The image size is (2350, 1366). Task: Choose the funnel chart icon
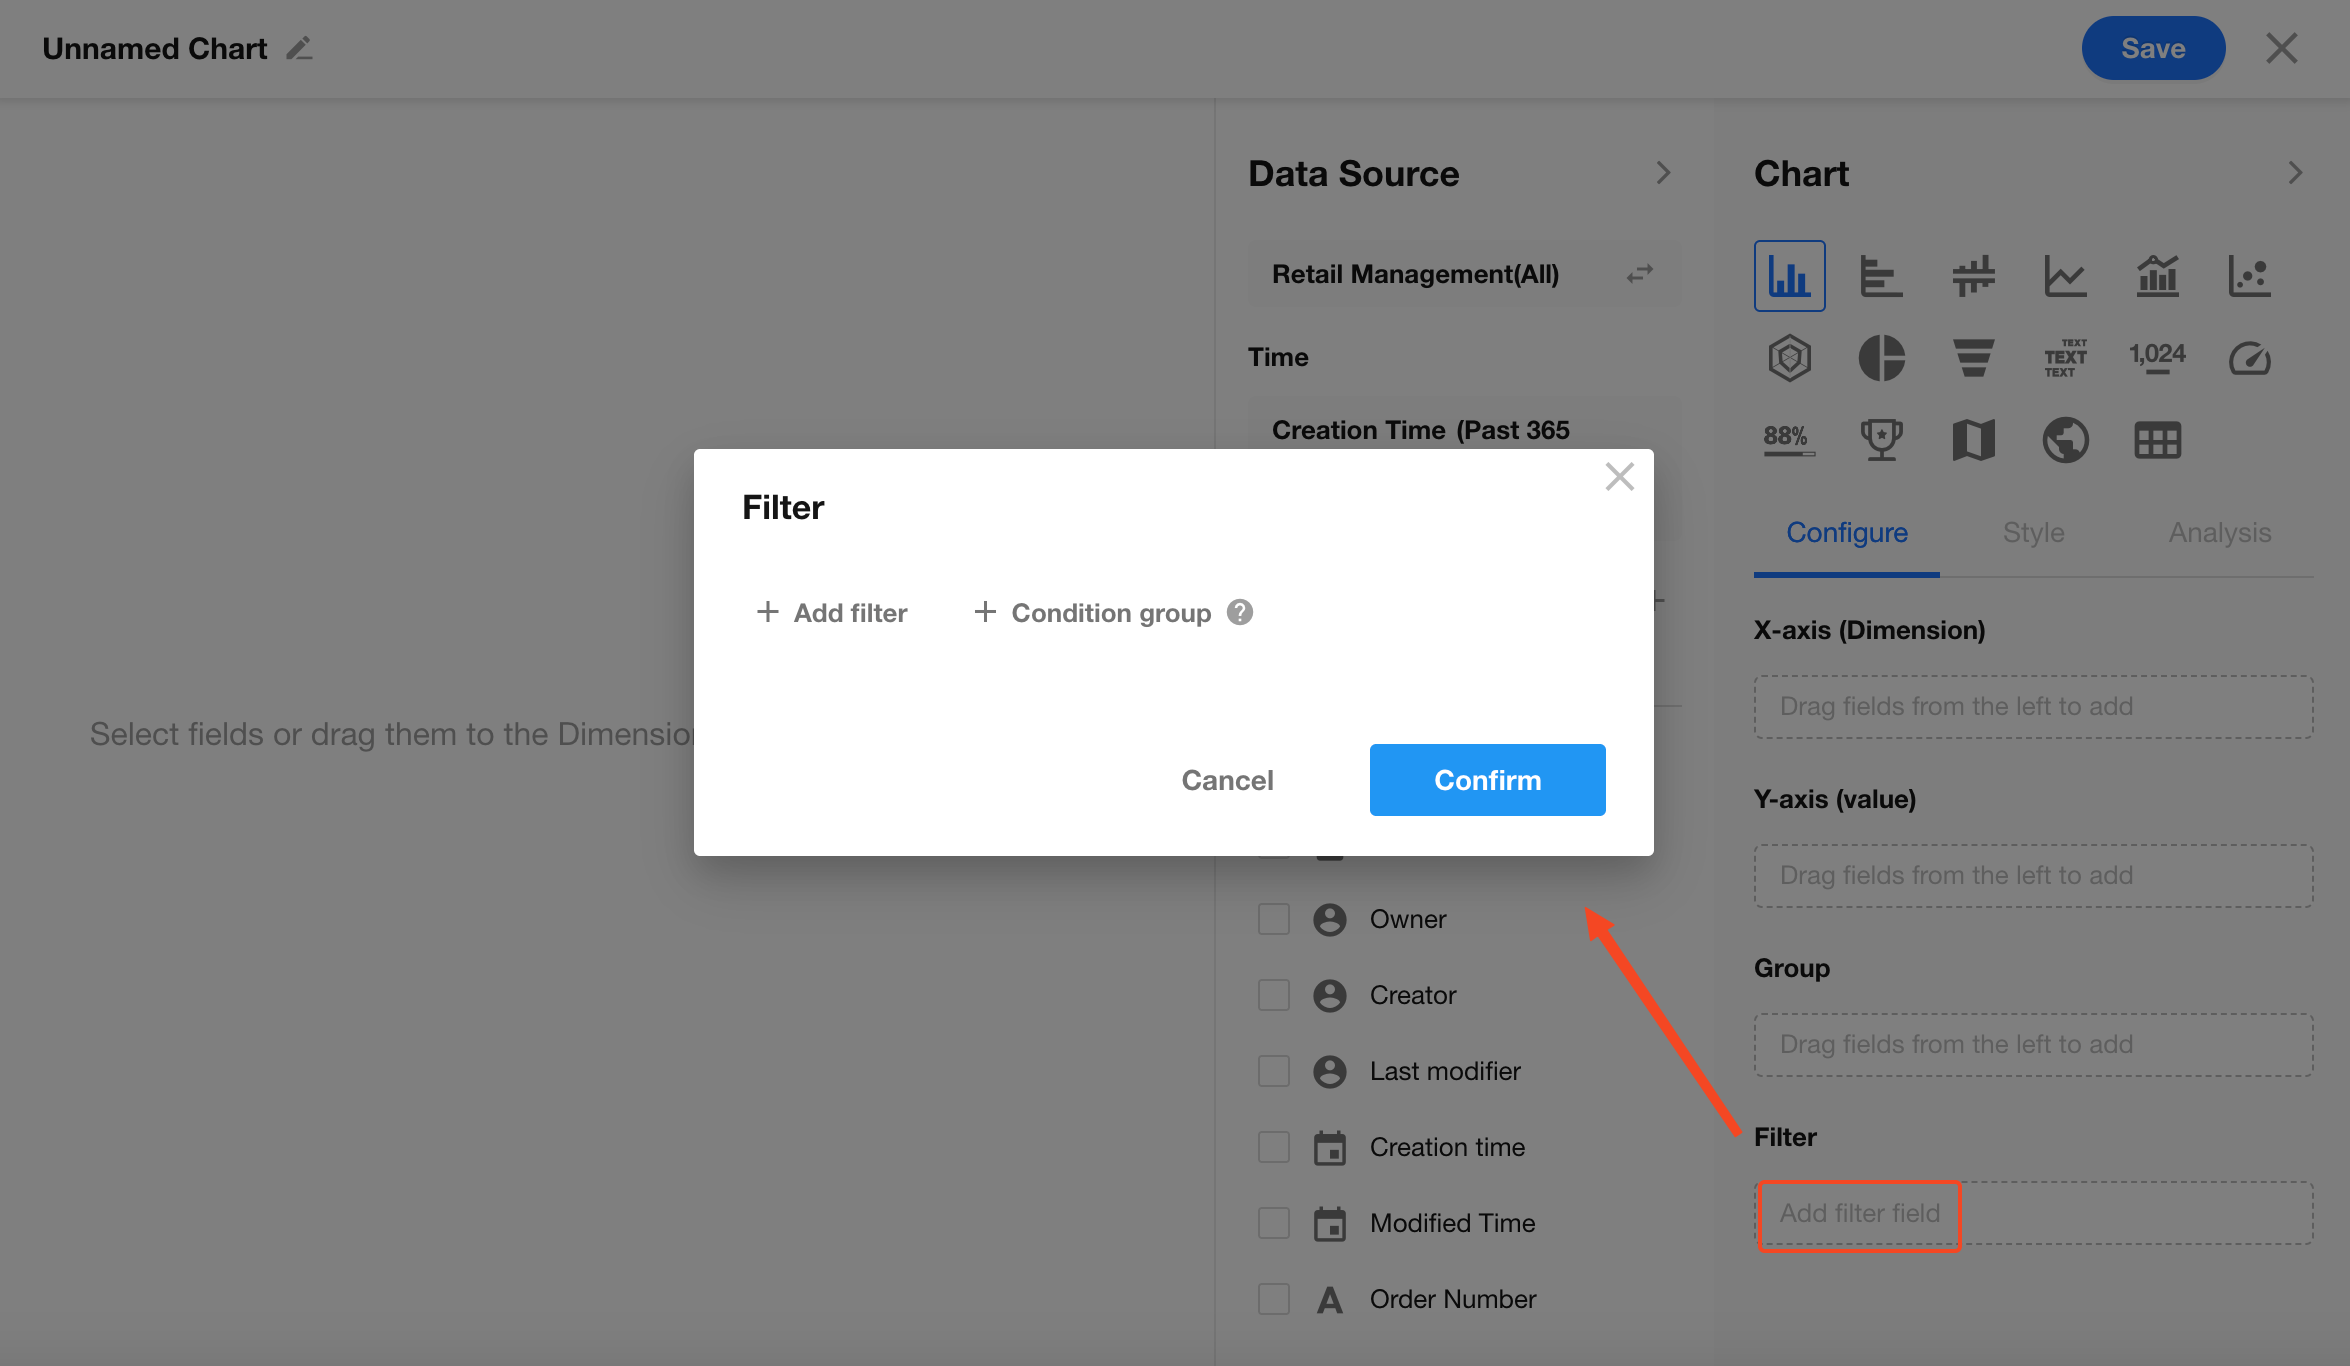coord(1973,358)
